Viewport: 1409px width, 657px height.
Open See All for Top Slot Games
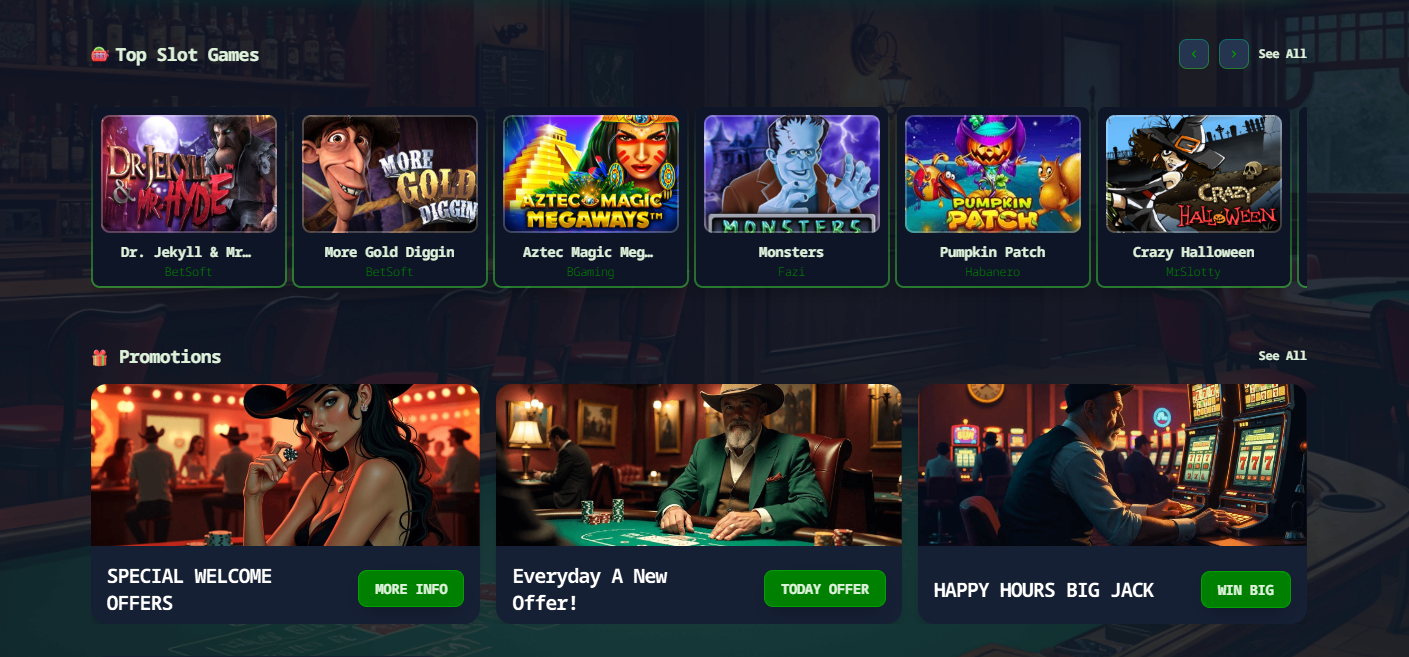(1282, 54)
